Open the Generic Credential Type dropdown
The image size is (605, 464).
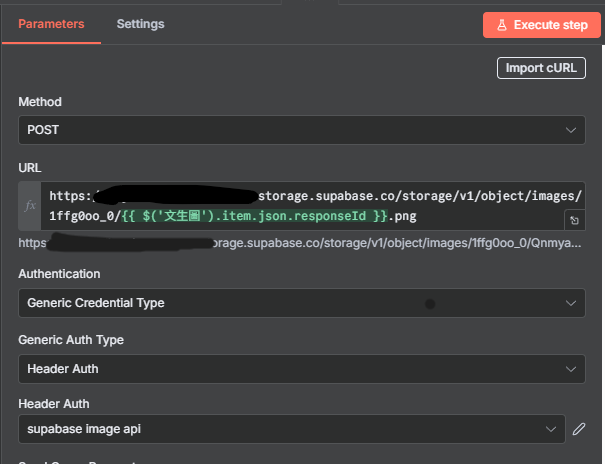(x=300, y=302)
